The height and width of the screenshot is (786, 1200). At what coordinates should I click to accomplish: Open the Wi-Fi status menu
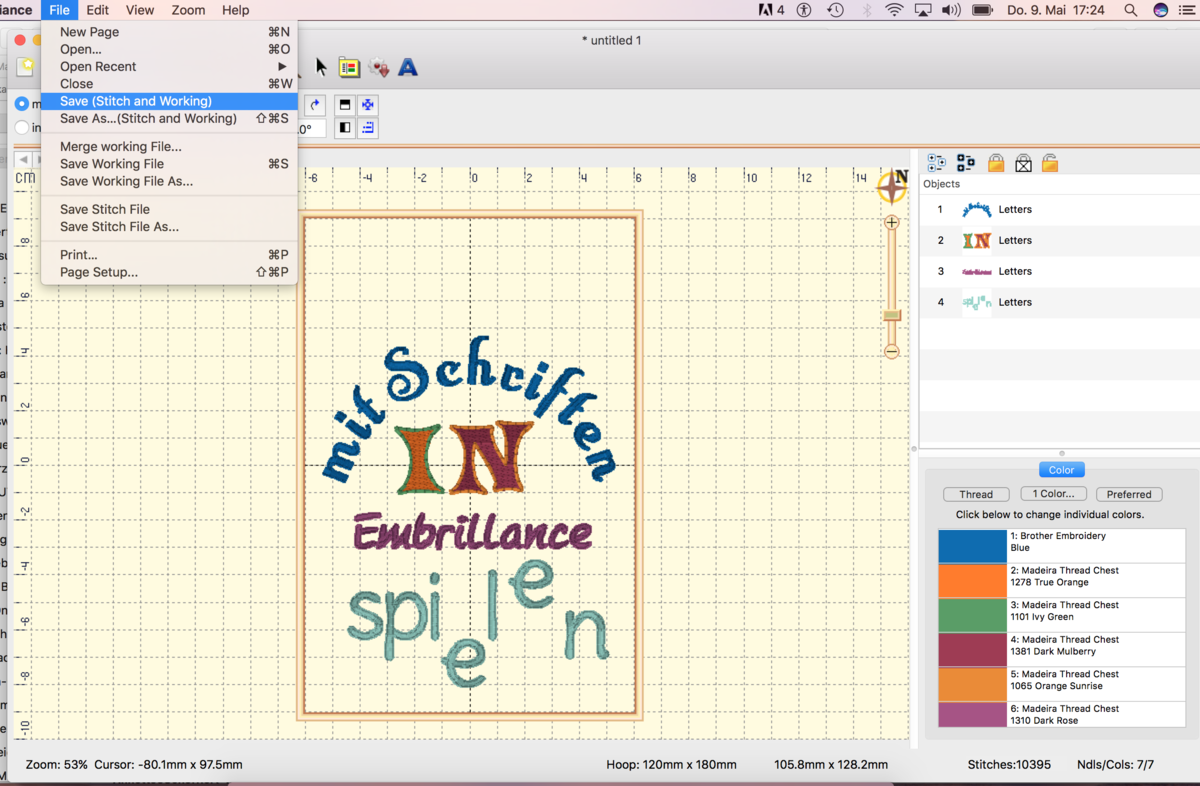click(x=894, y=10)
